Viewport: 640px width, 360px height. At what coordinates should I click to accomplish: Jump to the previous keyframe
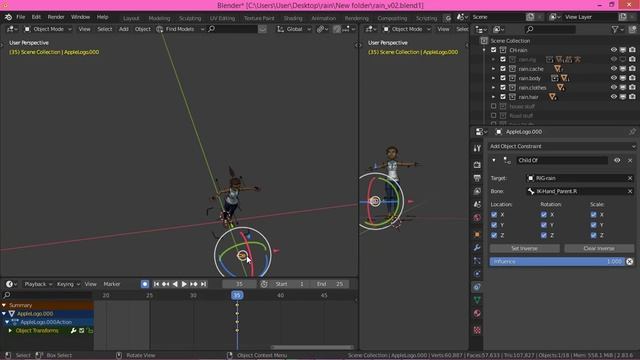[166, 284]
